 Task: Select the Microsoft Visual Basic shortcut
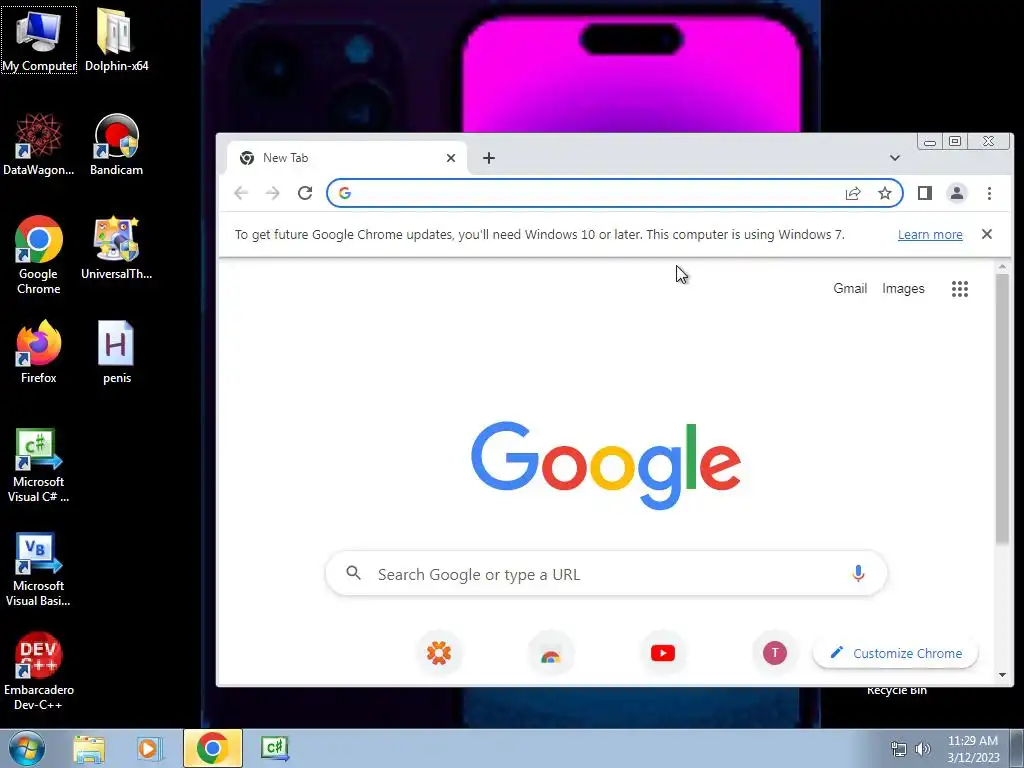39,569
